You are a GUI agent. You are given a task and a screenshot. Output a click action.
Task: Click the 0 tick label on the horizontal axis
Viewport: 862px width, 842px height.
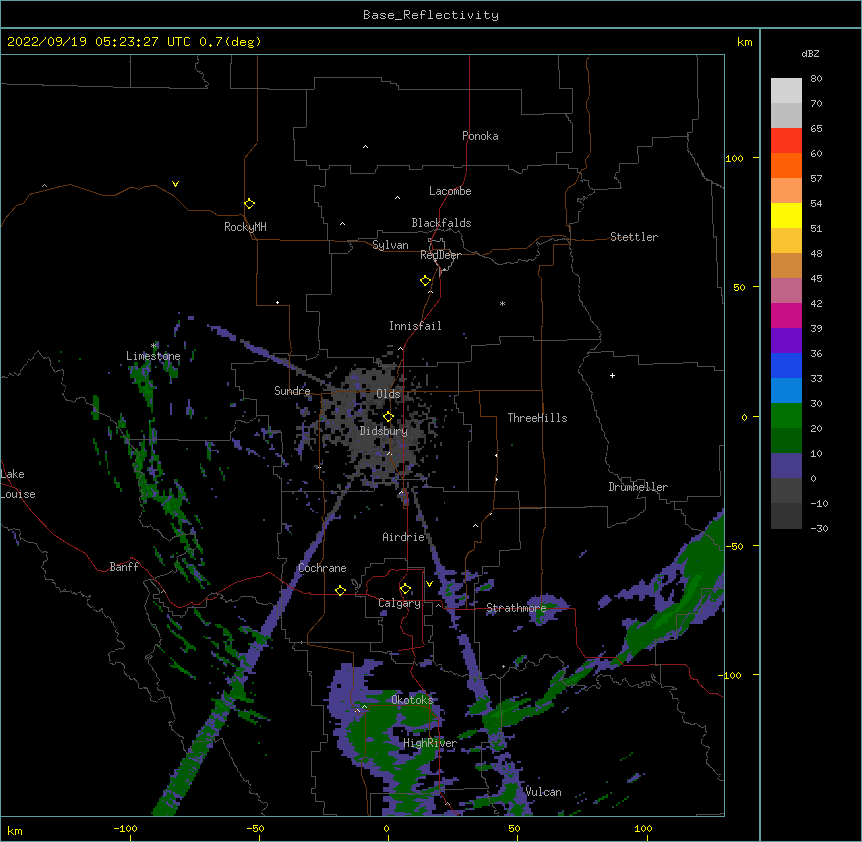pyautogui.click(x=386, y=828)
